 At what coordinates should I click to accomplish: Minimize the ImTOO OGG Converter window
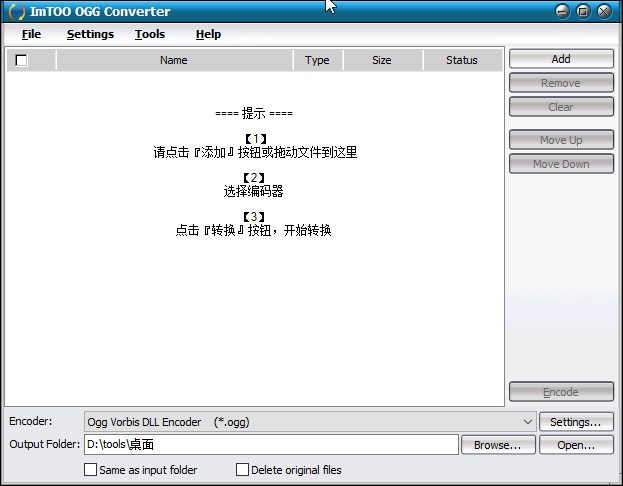[x=562, y=12]
